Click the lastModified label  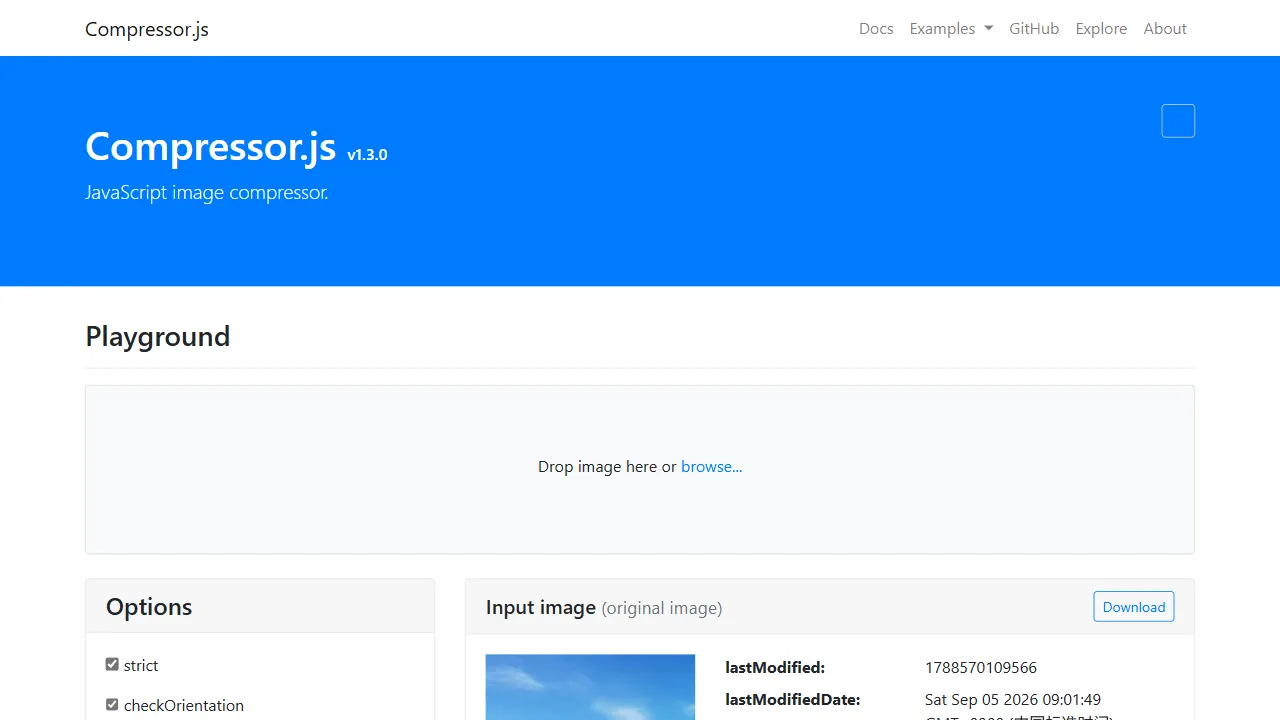point(775,667)
